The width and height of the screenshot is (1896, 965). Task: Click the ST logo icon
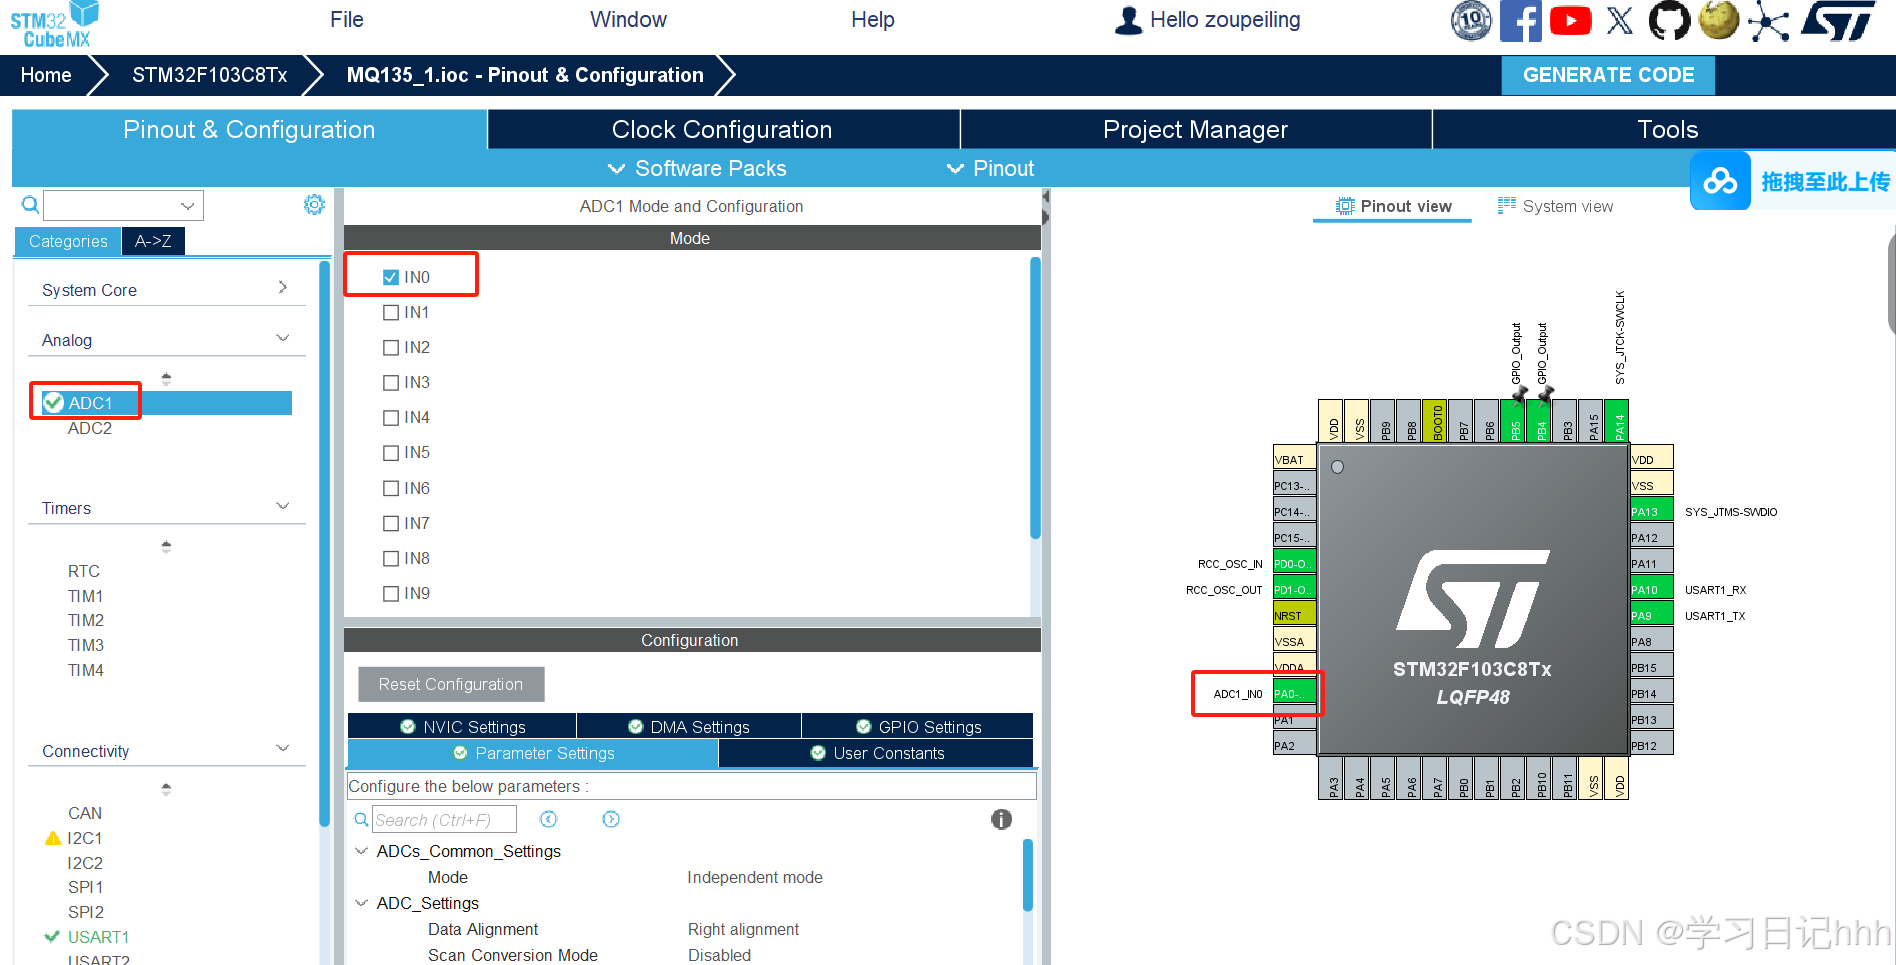click(x=1839, y=21)
